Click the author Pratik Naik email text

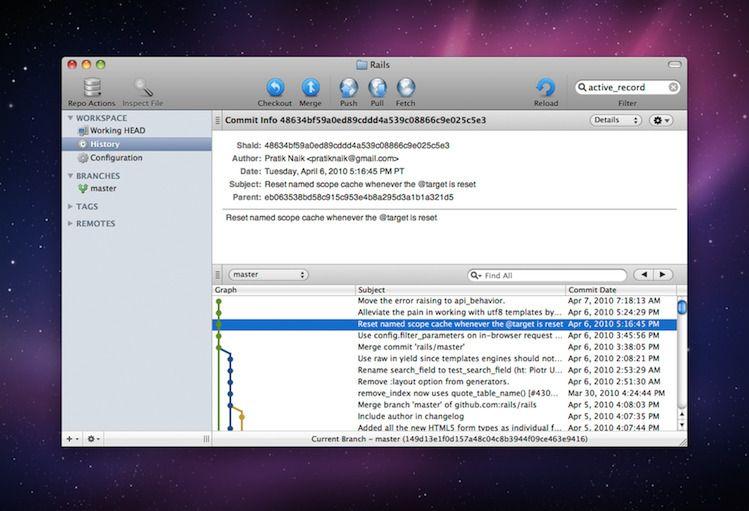(332, 159)
